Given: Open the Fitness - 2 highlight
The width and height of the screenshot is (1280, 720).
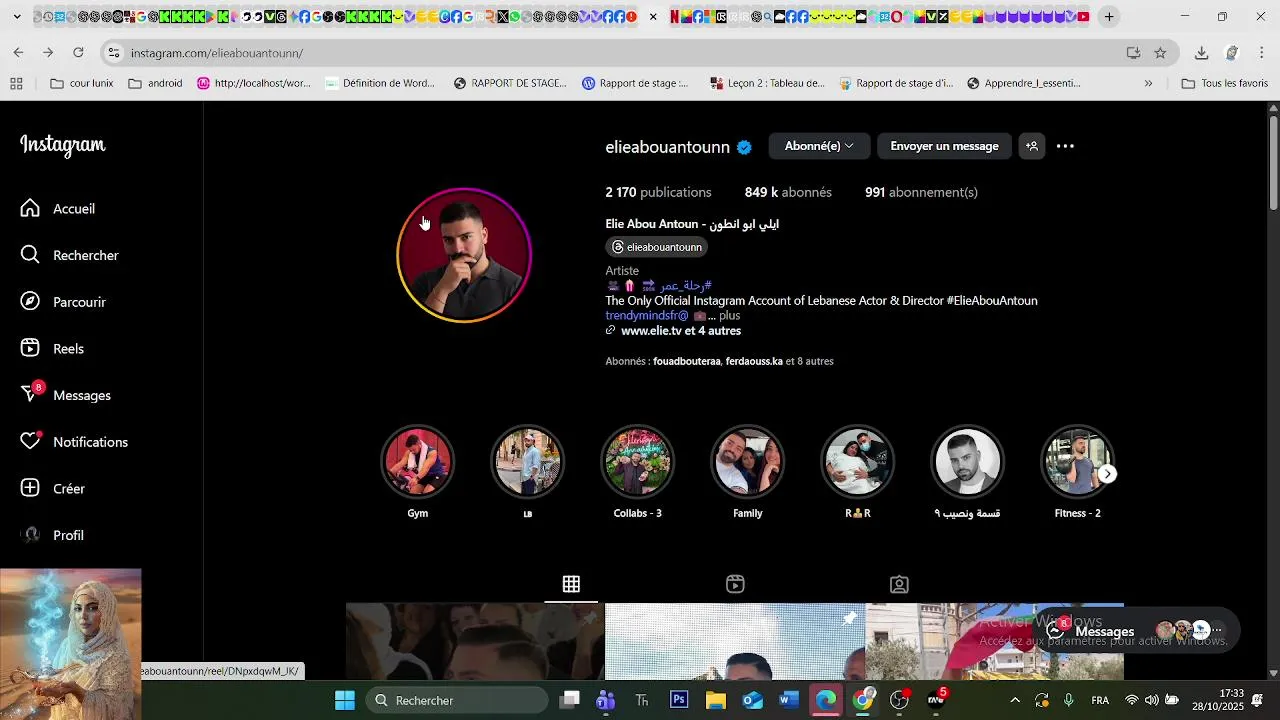Looking at the screenshot, I should coord(1078,461).
